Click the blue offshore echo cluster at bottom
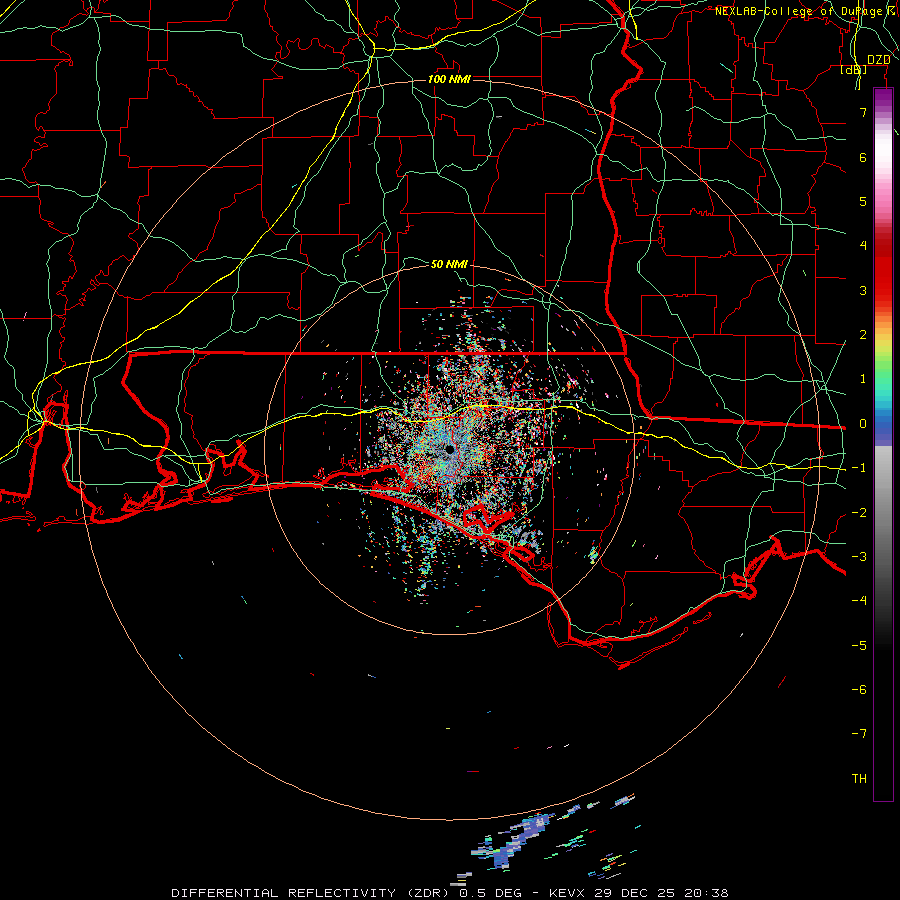The image size is (900, 900). click(511, 840)
